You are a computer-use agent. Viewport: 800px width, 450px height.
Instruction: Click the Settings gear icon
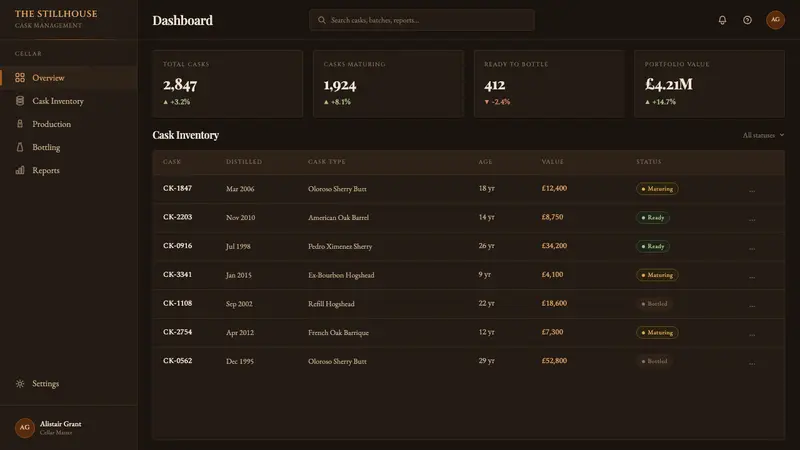click(x=20, y=383)
